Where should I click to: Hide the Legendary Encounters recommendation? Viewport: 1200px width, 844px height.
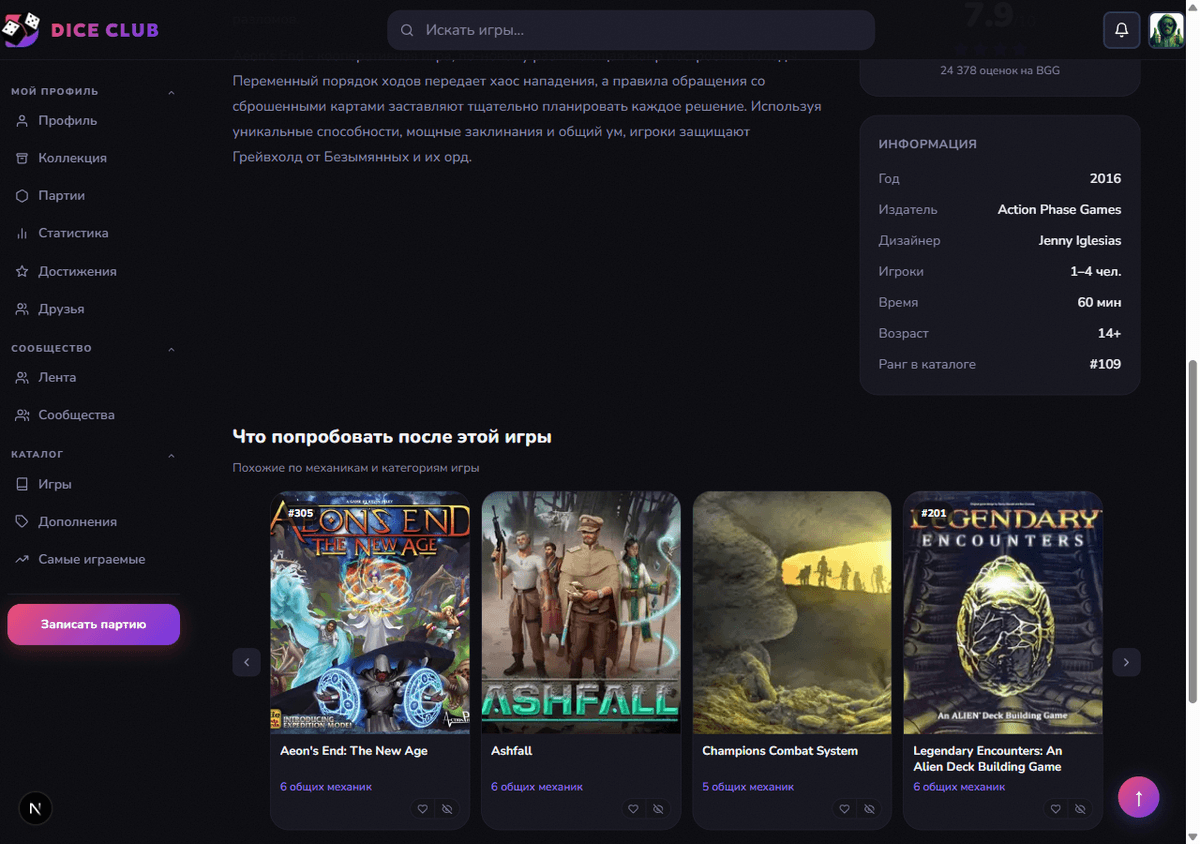[x=1080, y=809]
